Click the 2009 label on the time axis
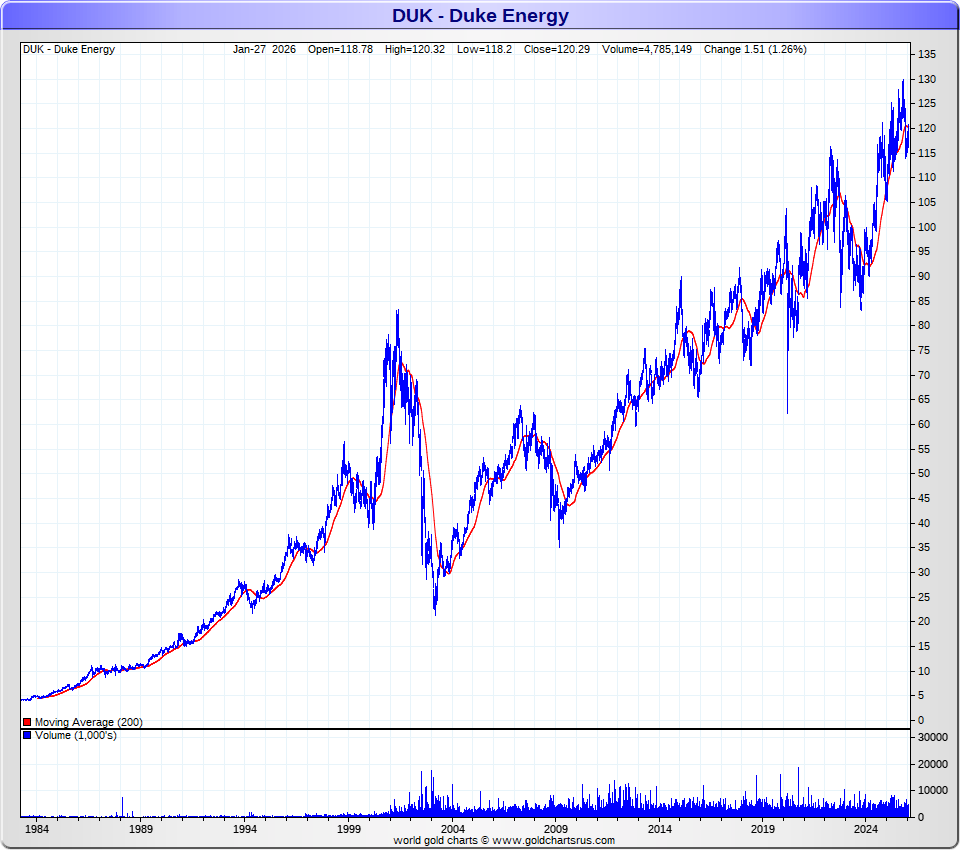 (x=556, y=829)
